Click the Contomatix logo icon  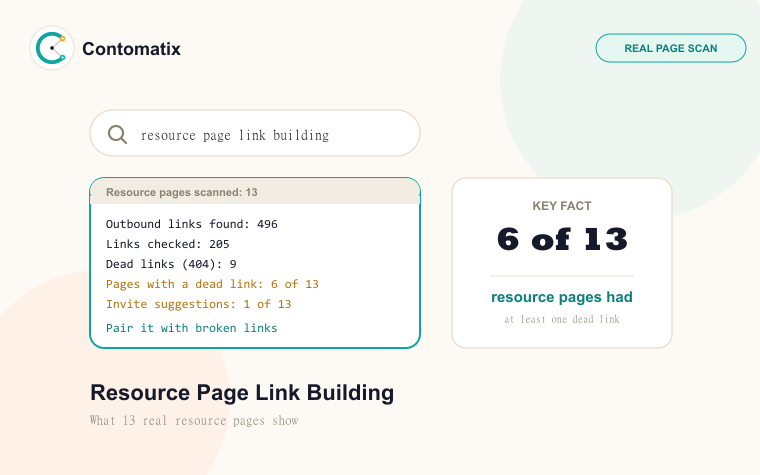(x=52, y=48)
